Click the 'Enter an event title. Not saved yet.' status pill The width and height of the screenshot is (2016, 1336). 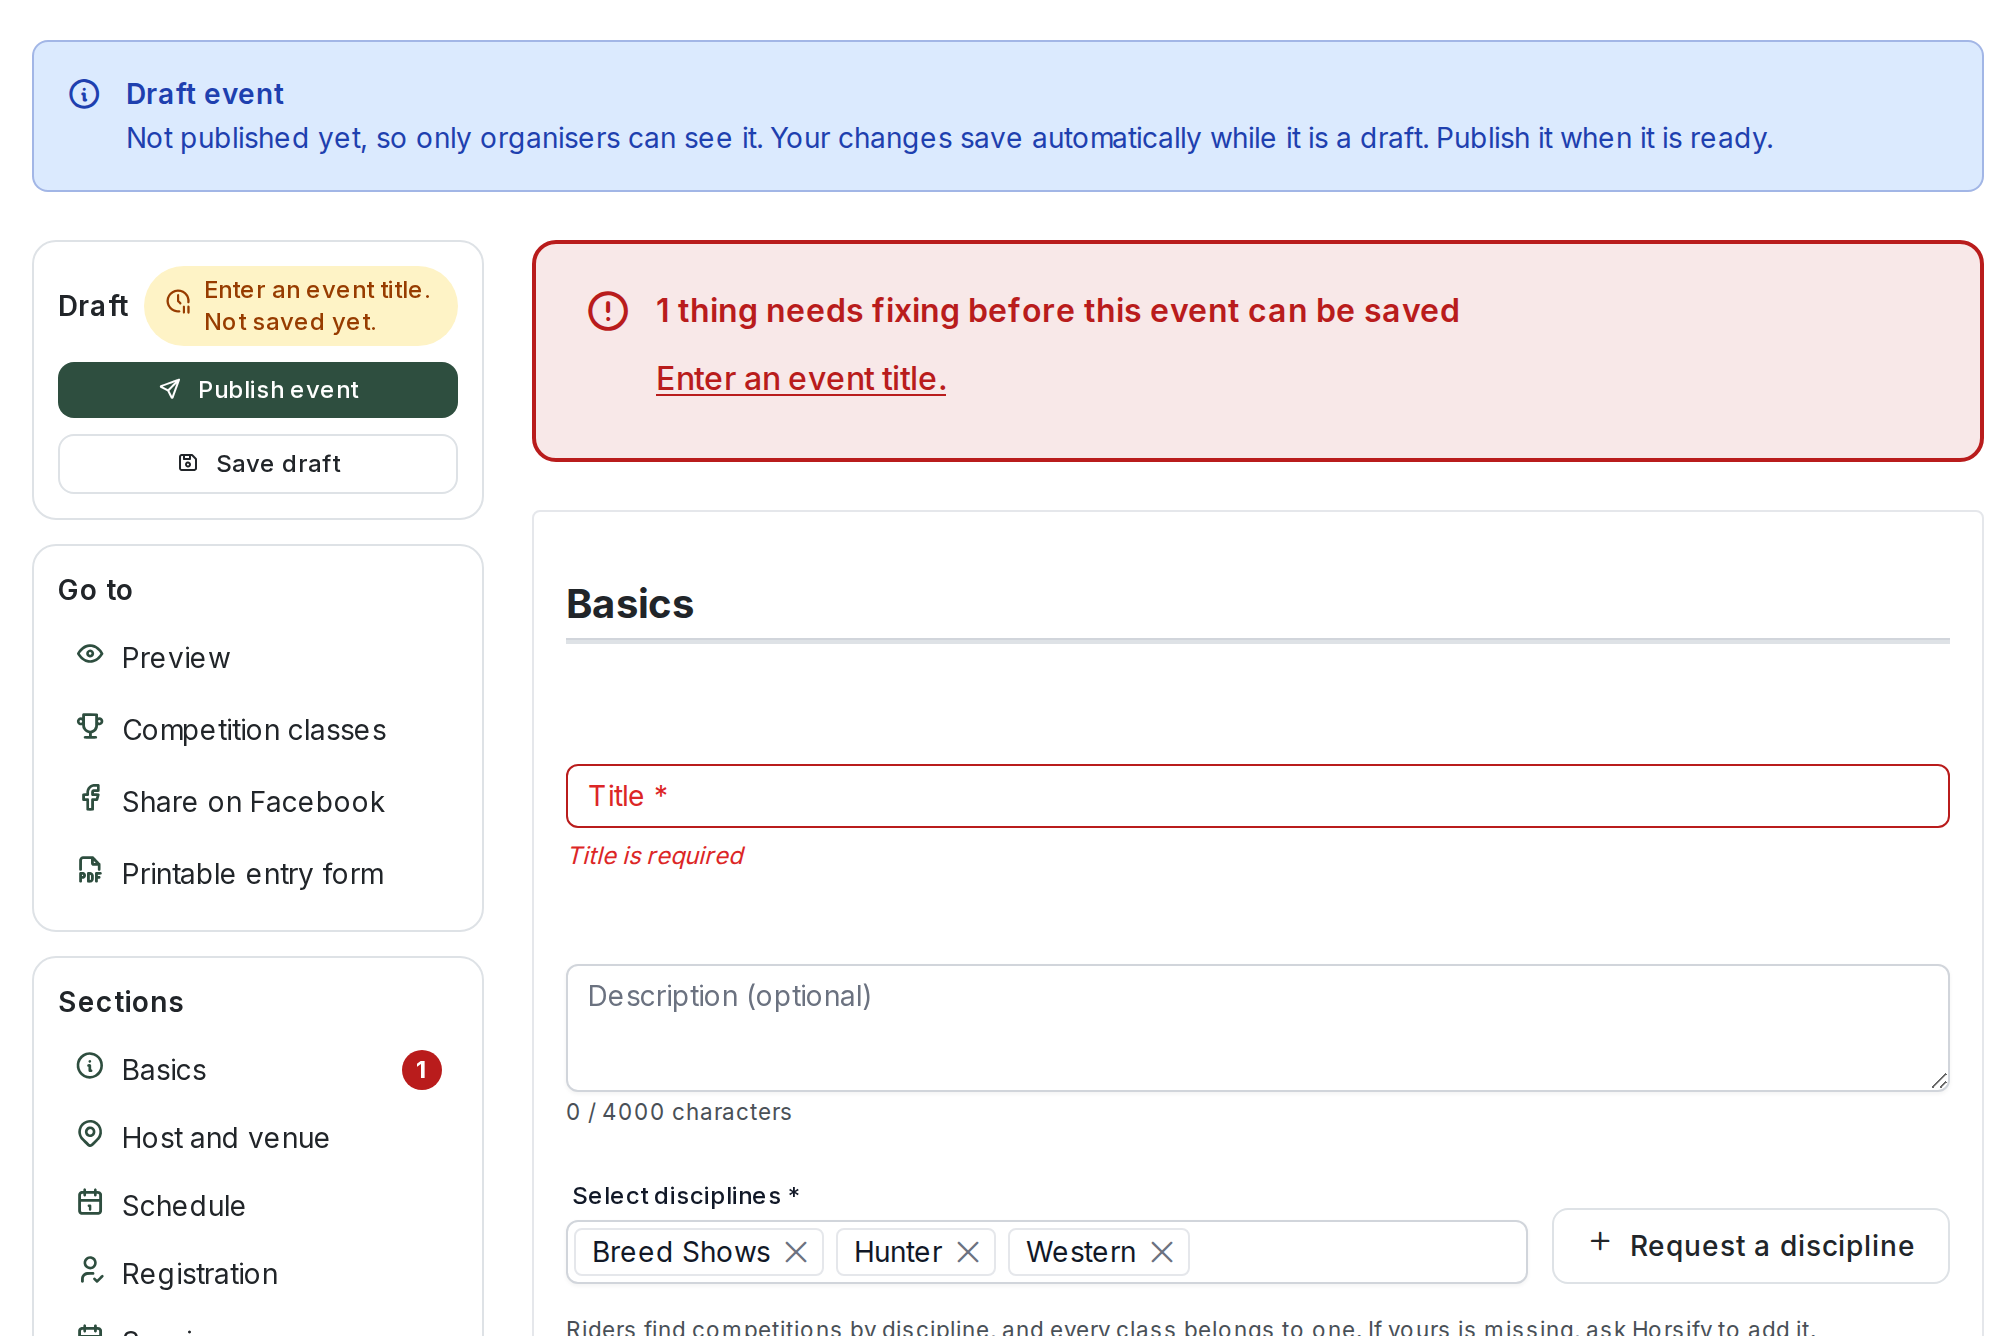point(301,306)
